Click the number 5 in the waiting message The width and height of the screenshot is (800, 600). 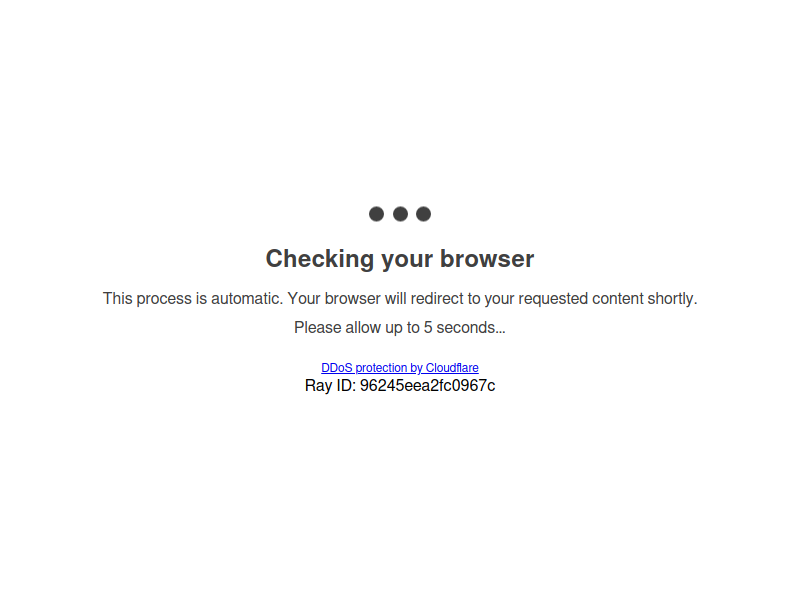428,328
